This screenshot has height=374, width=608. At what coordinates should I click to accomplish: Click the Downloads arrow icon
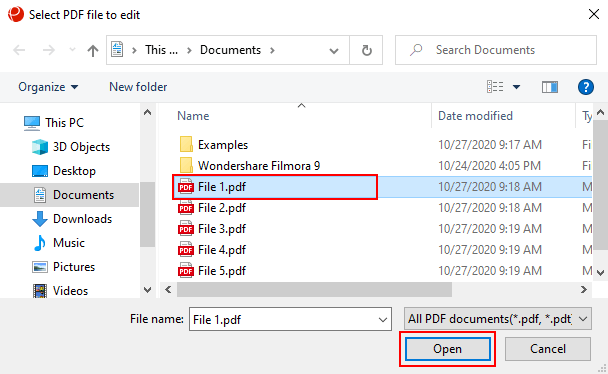(40, 219)
